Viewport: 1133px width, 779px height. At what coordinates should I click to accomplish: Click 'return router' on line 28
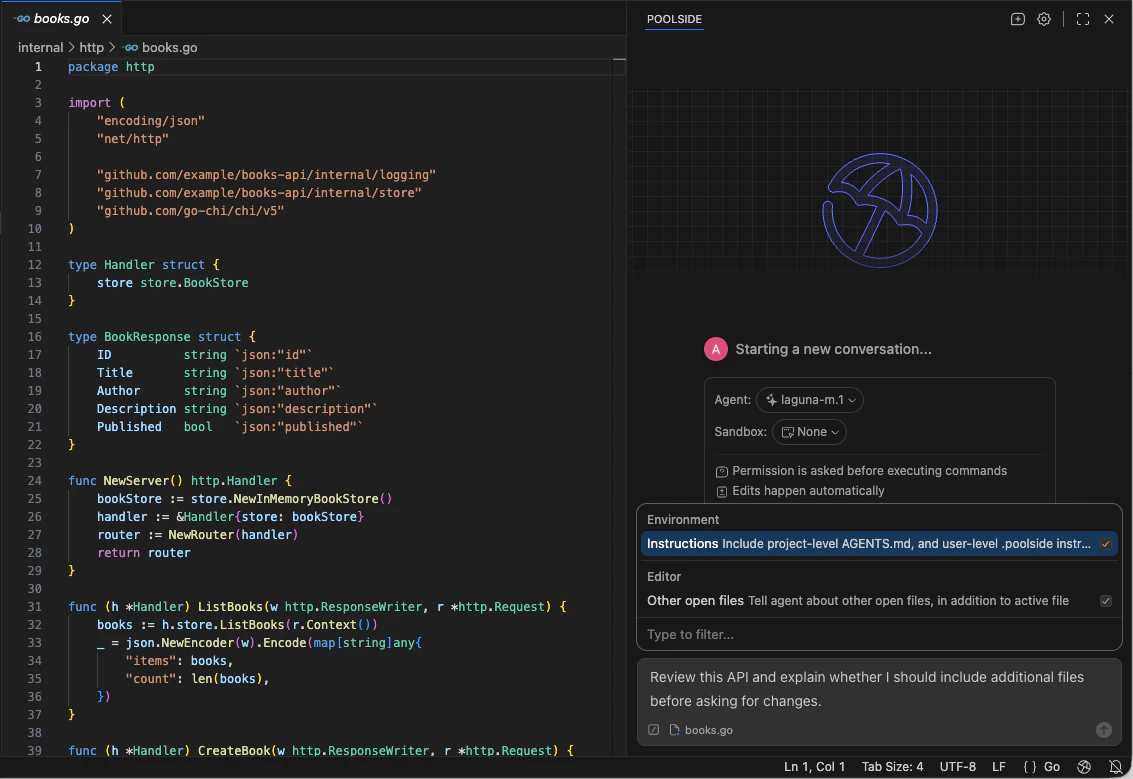[x=144, y=553]
